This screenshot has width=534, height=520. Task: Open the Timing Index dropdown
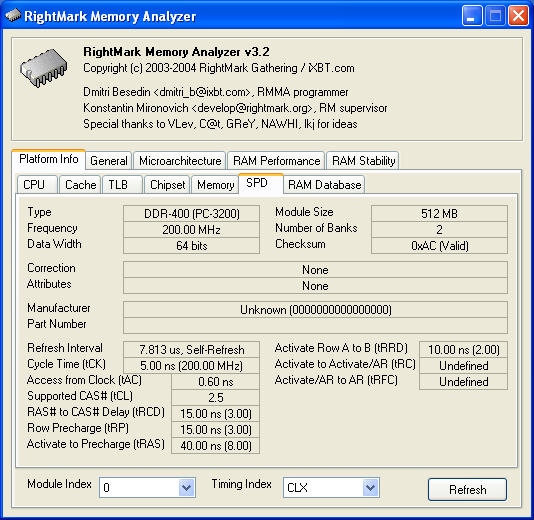[x=371, y=488]
